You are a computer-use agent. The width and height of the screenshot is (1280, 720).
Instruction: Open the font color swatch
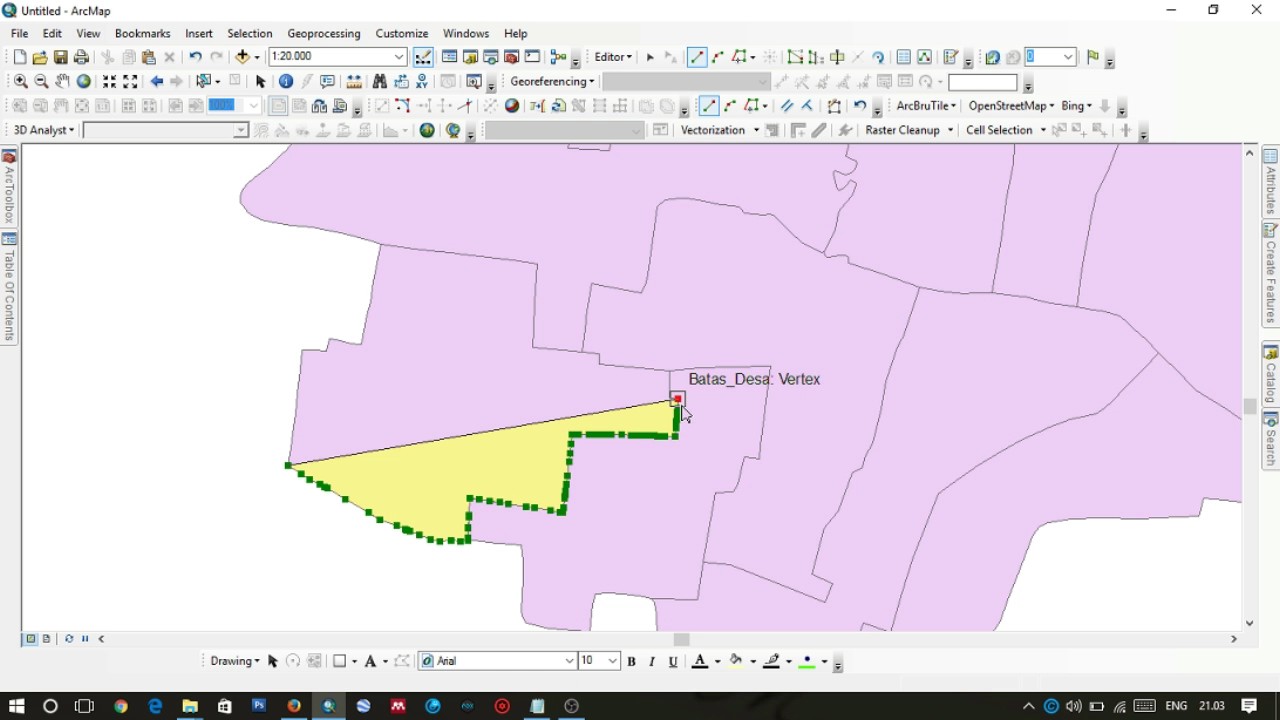pos(701,661)
